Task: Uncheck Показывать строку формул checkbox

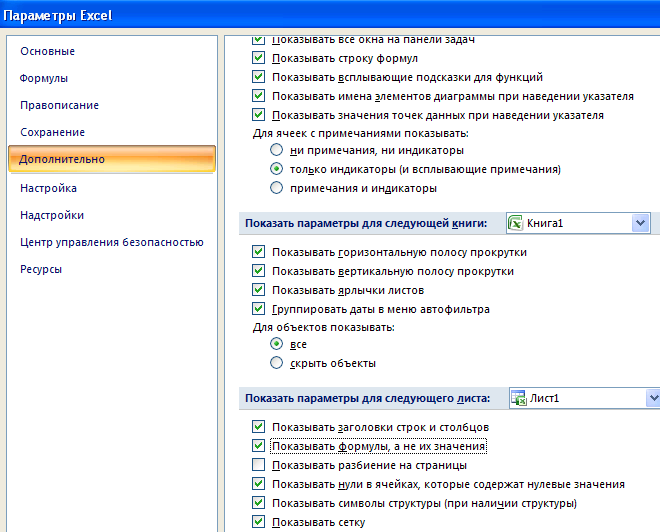Action: click(258, 58)
